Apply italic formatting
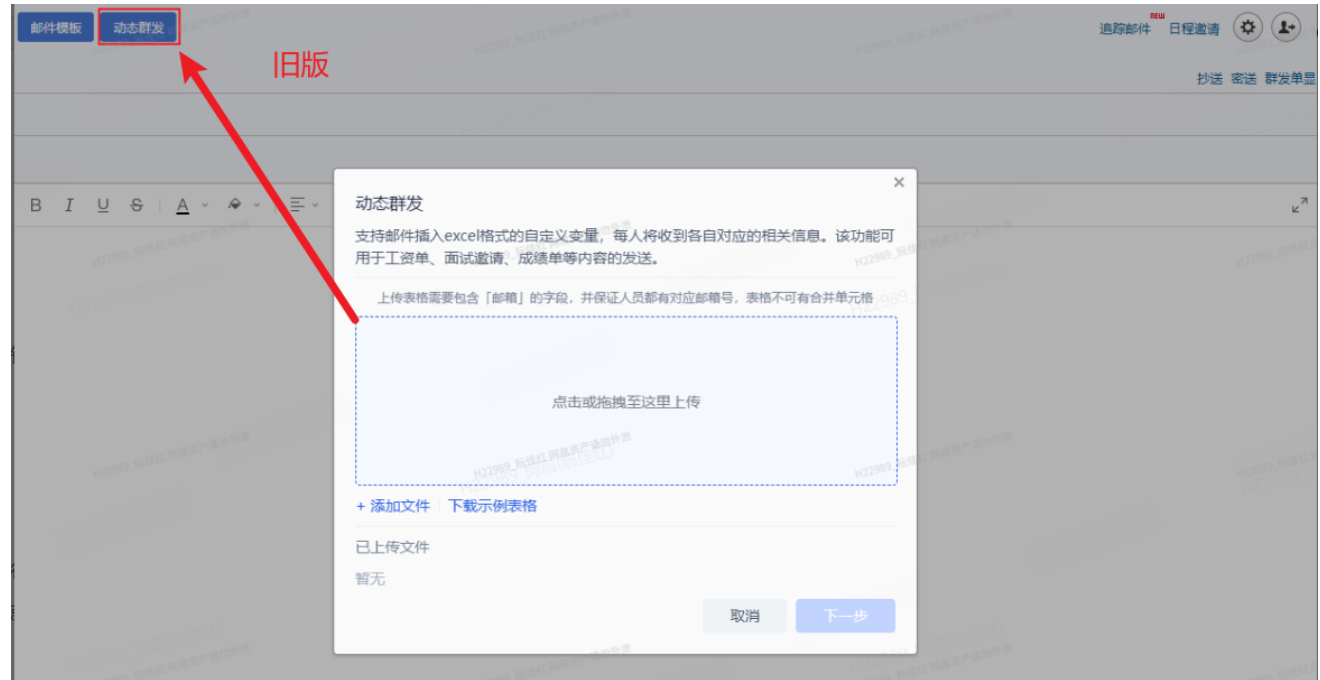This screenshot has width=1320, height=680. 69,204
